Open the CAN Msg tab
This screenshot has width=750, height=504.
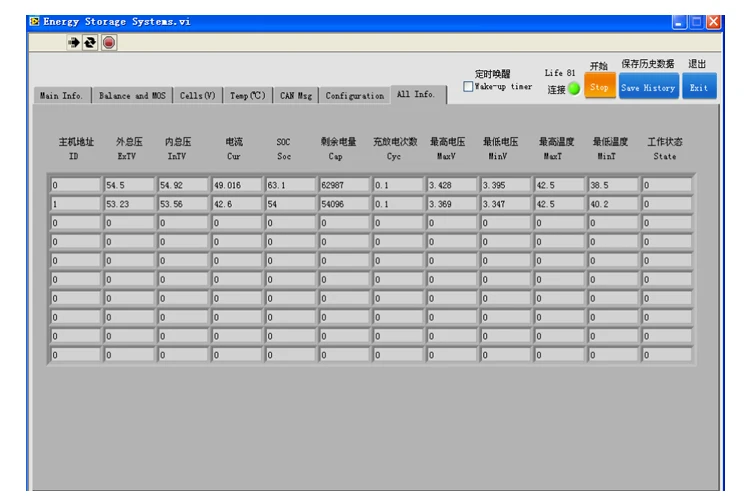[x=295, y=96]
